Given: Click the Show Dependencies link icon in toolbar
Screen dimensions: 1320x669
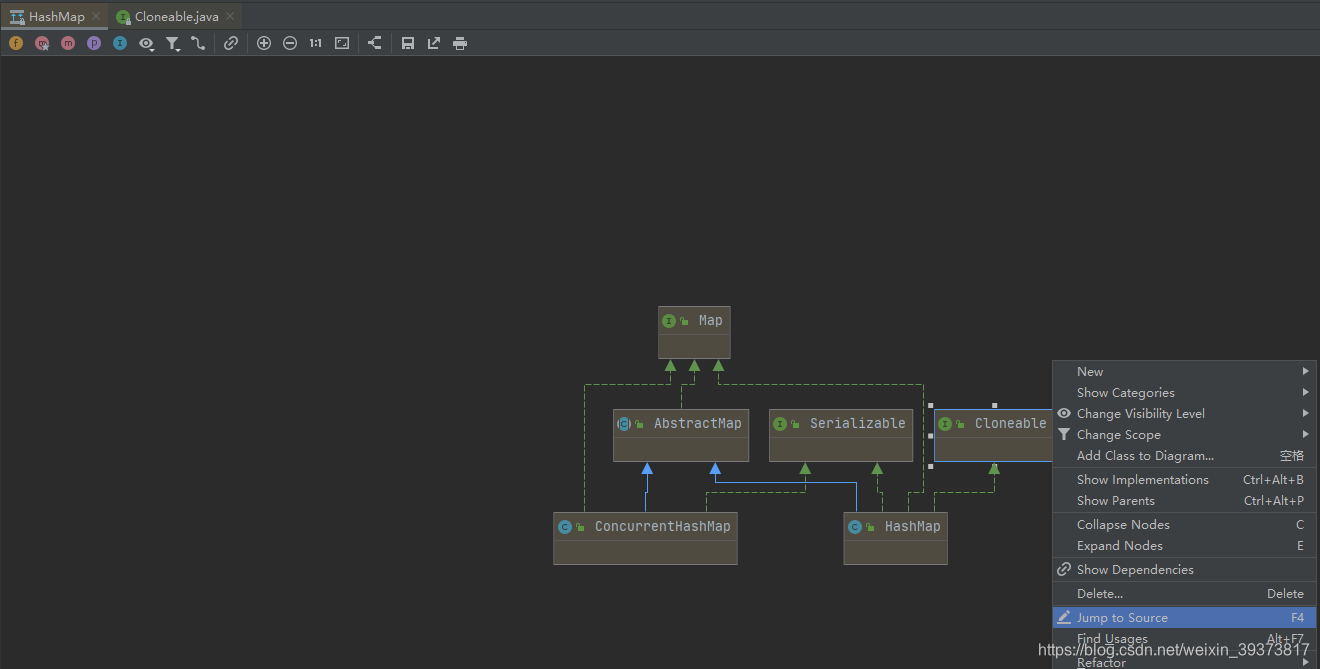Looking at the screenshot, I should [x=231, y=43].
